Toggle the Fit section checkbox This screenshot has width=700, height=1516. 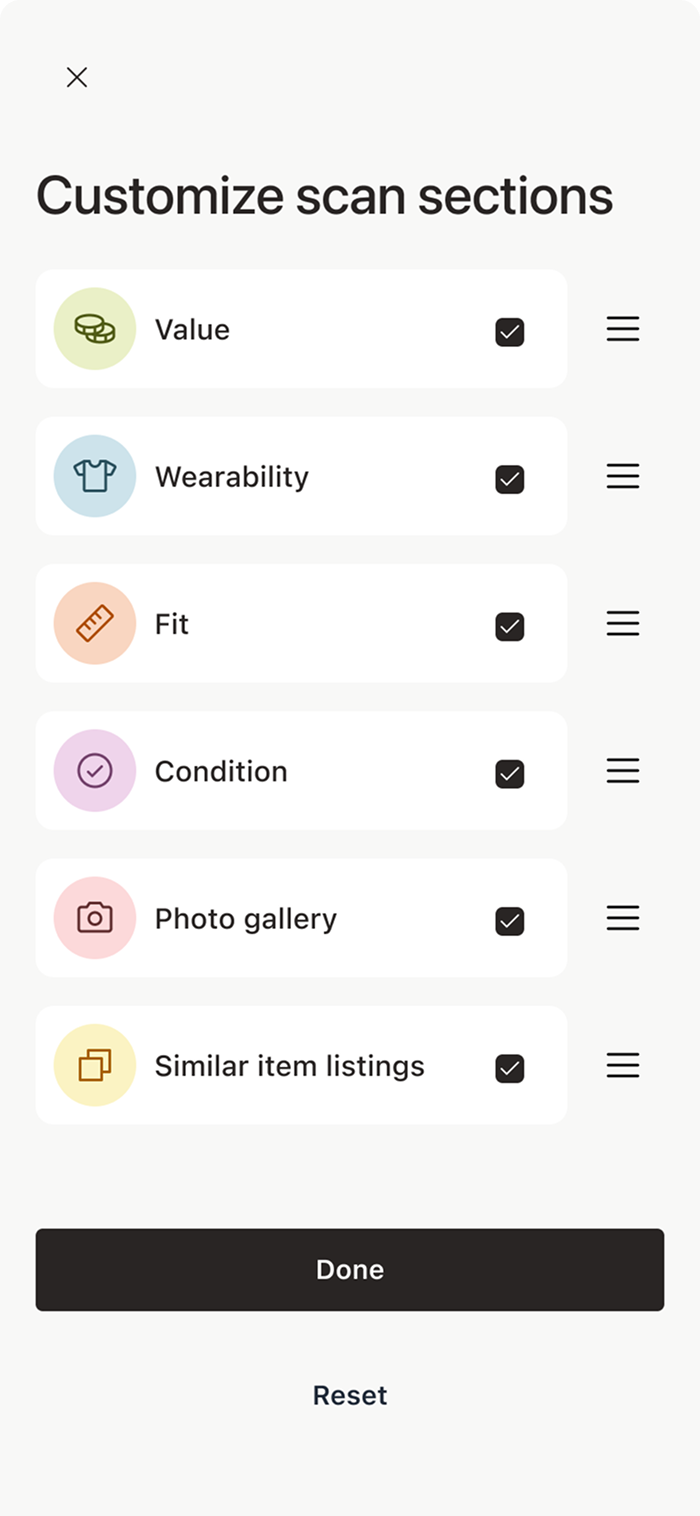pos(510,627)
